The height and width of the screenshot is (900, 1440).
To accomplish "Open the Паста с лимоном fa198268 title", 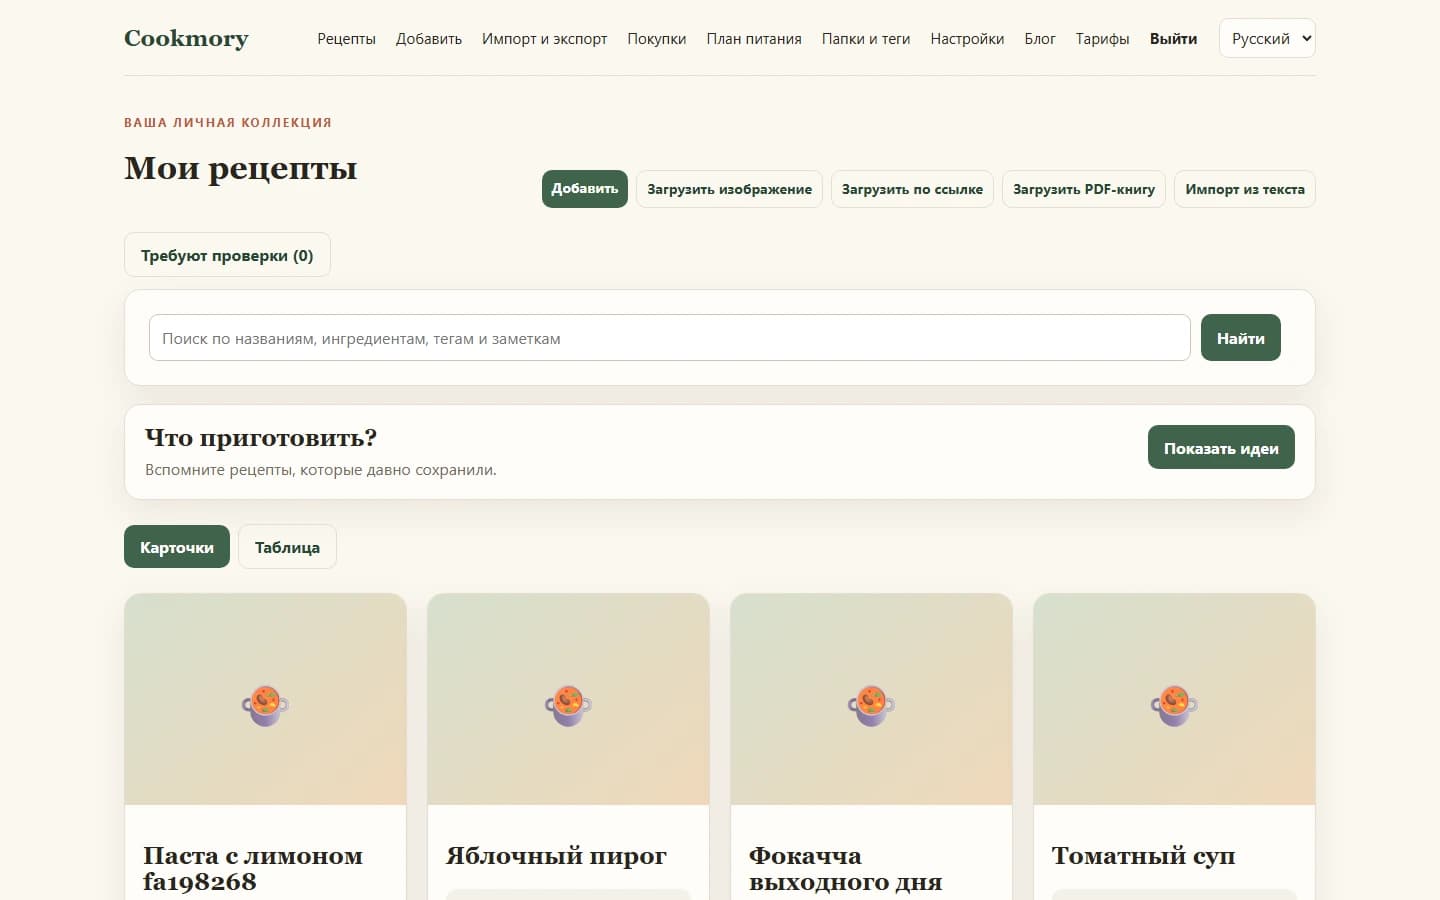I will click(x=253, y=868).
